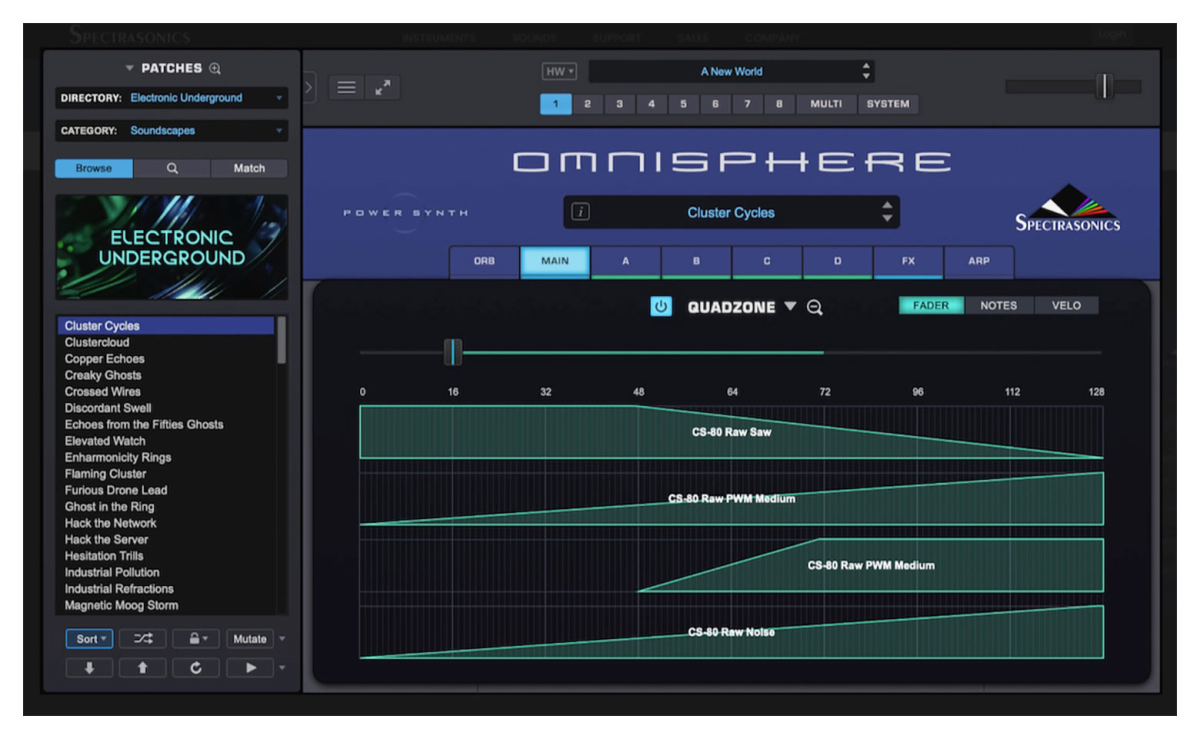Image resolution: width=1200 pixels, height=739 pixels.
Task: Expand the Quadzone dropdown triangle
Action: [x=790, y=307]
